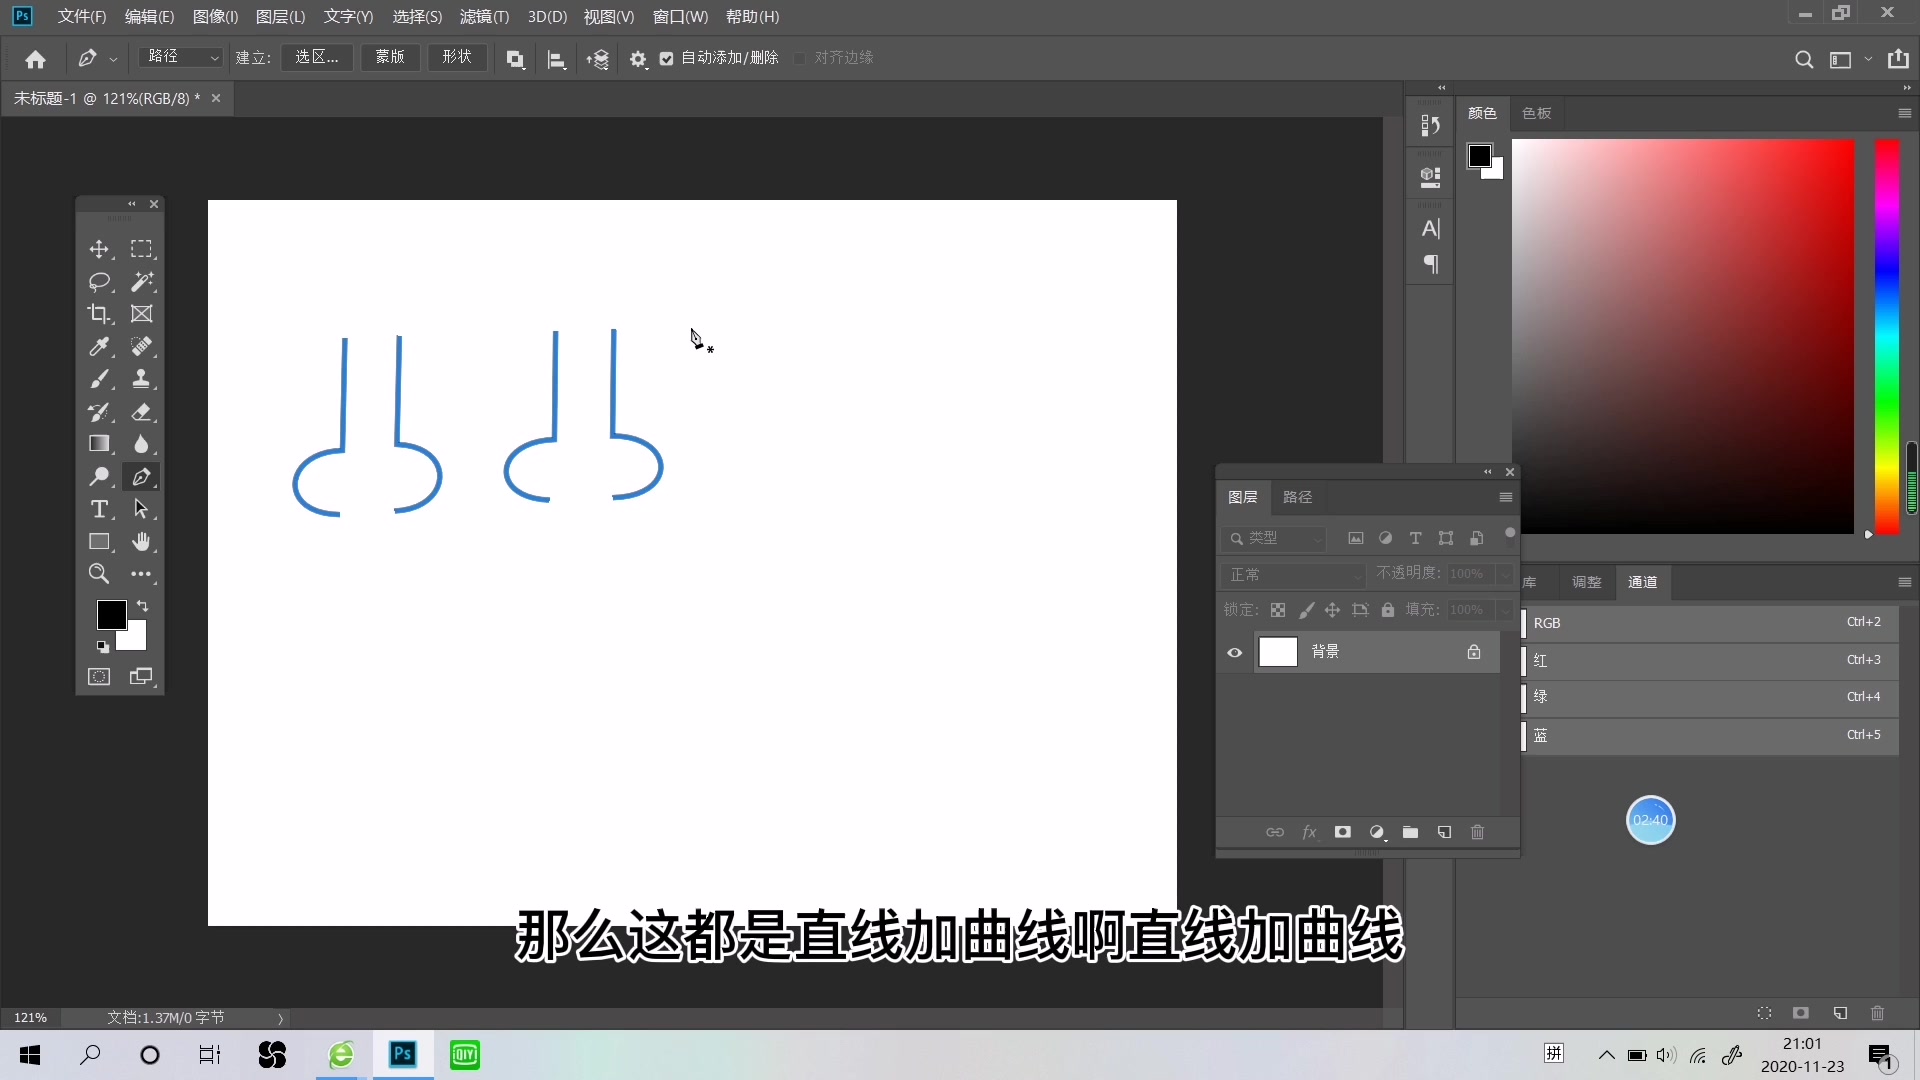
Task: Select the Lasso tool
Action: click(x=100, y=283)
